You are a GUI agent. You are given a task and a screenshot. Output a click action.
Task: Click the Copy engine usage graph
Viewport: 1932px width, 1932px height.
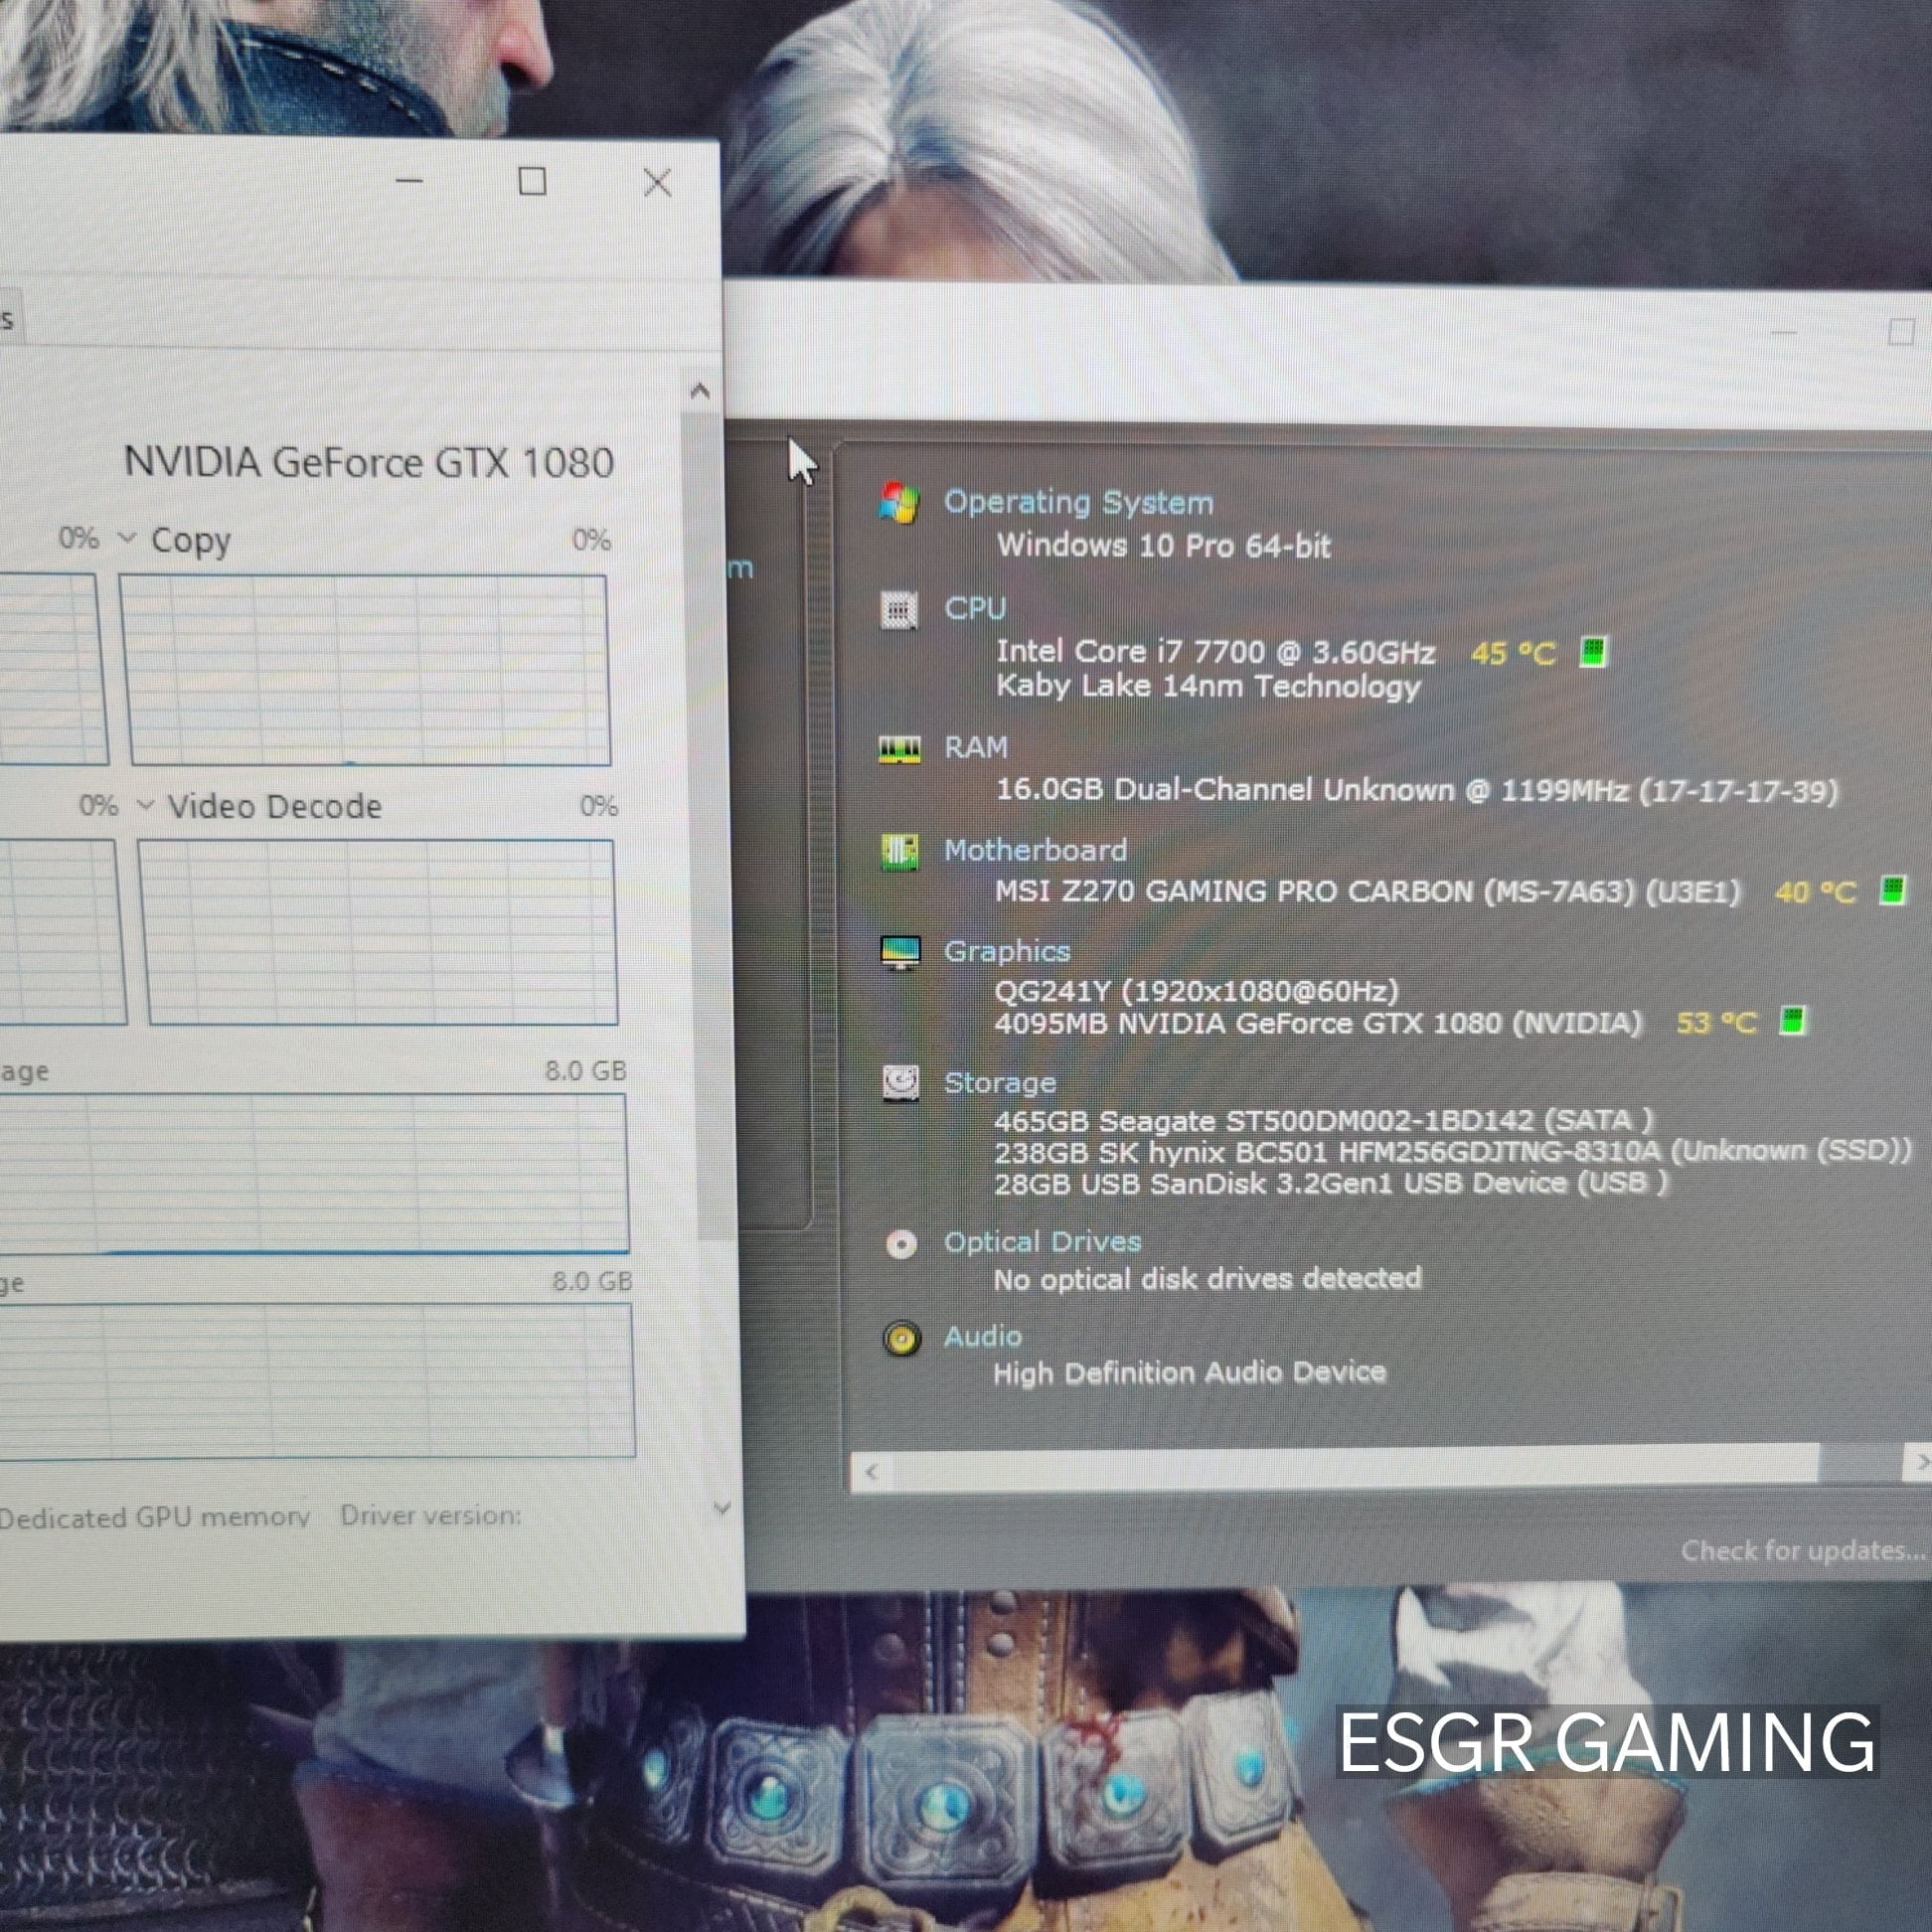pos(365,669)
